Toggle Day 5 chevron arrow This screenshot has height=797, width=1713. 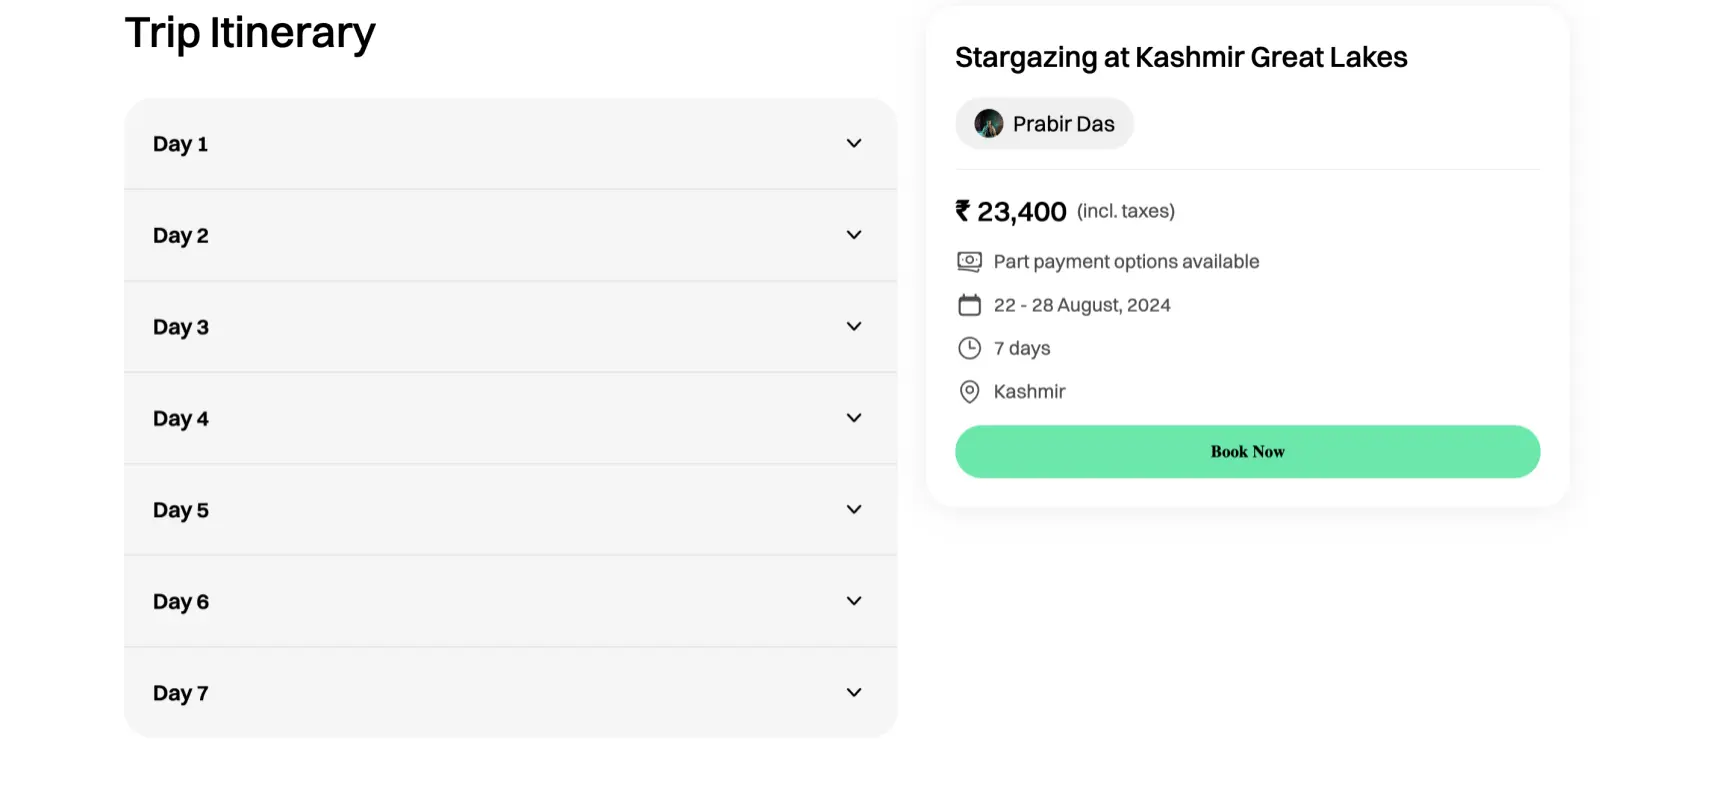pyautogui.click(x=854, y=509)
